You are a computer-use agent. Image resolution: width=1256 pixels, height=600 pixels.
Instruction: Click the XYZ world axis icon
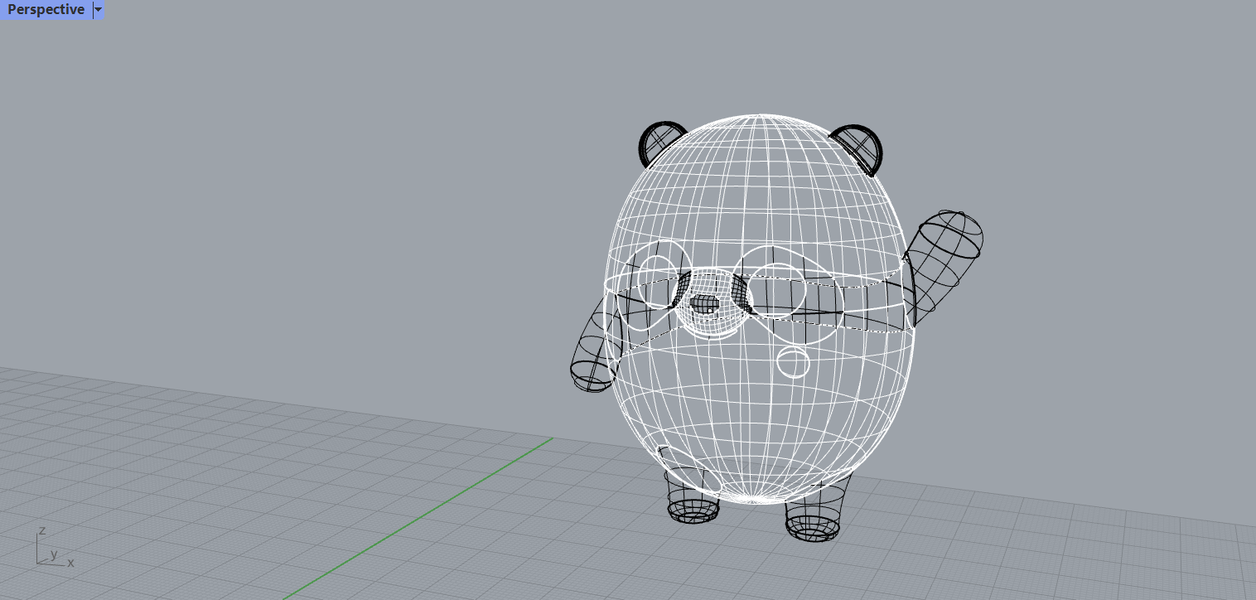click(x=55, y=547)
